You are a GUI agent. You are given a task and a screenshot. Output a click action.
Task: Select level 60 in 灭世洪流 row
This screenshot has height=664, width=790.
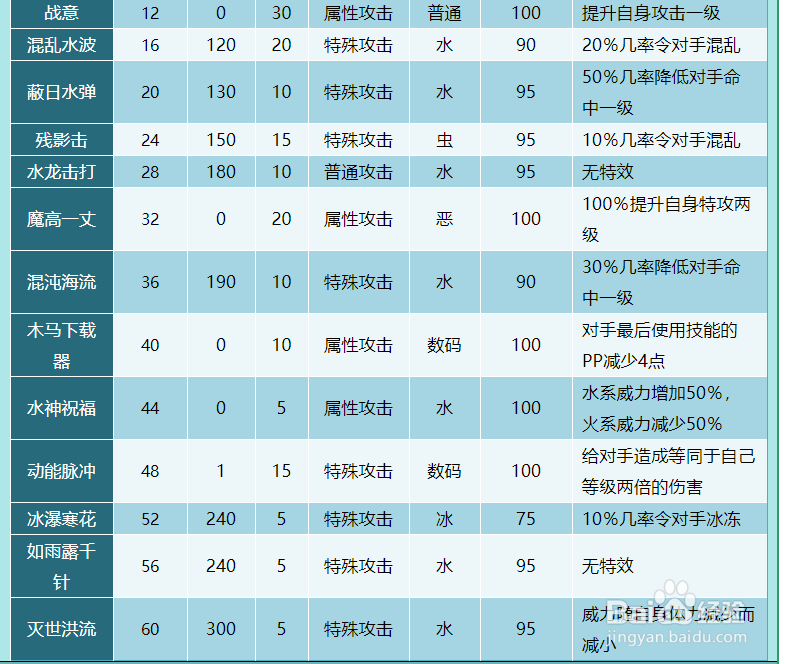(x=150, y=629)
